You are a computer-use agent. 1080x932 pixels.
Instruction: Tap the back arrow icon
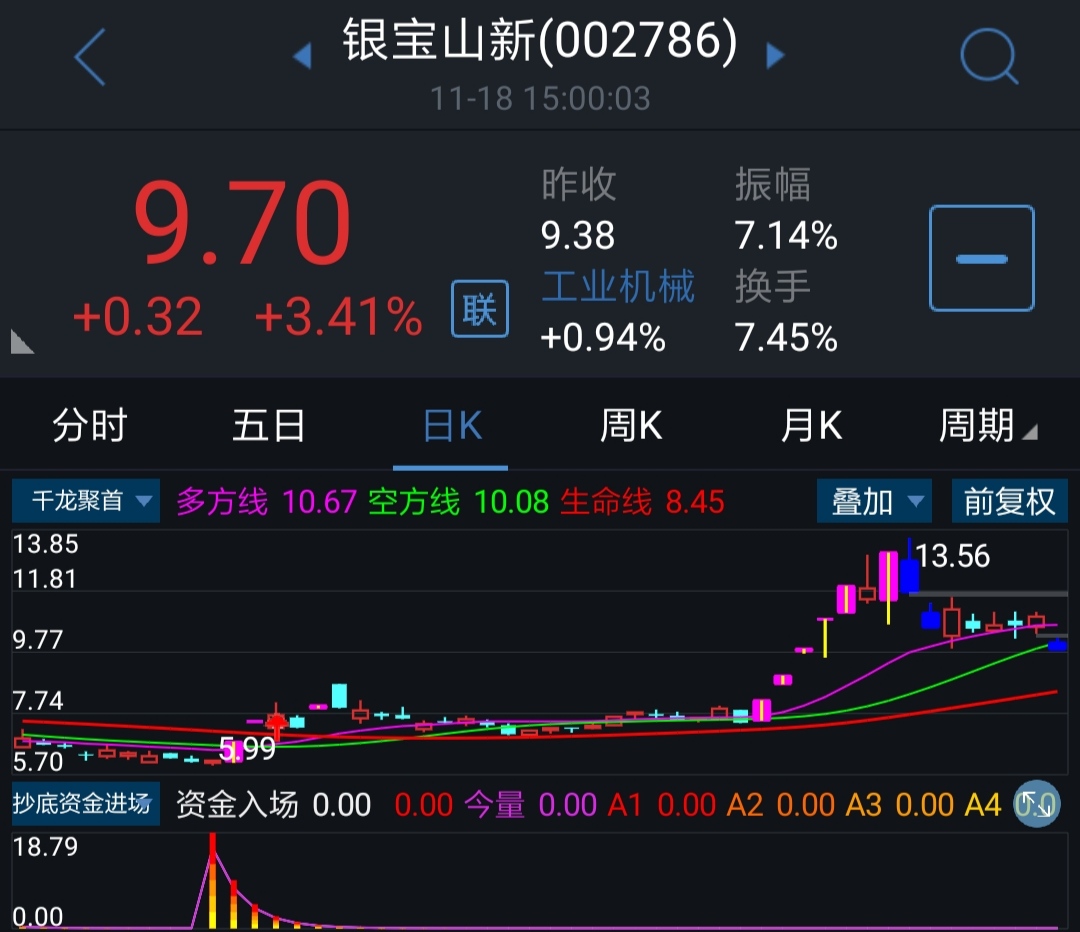point(90,57)
